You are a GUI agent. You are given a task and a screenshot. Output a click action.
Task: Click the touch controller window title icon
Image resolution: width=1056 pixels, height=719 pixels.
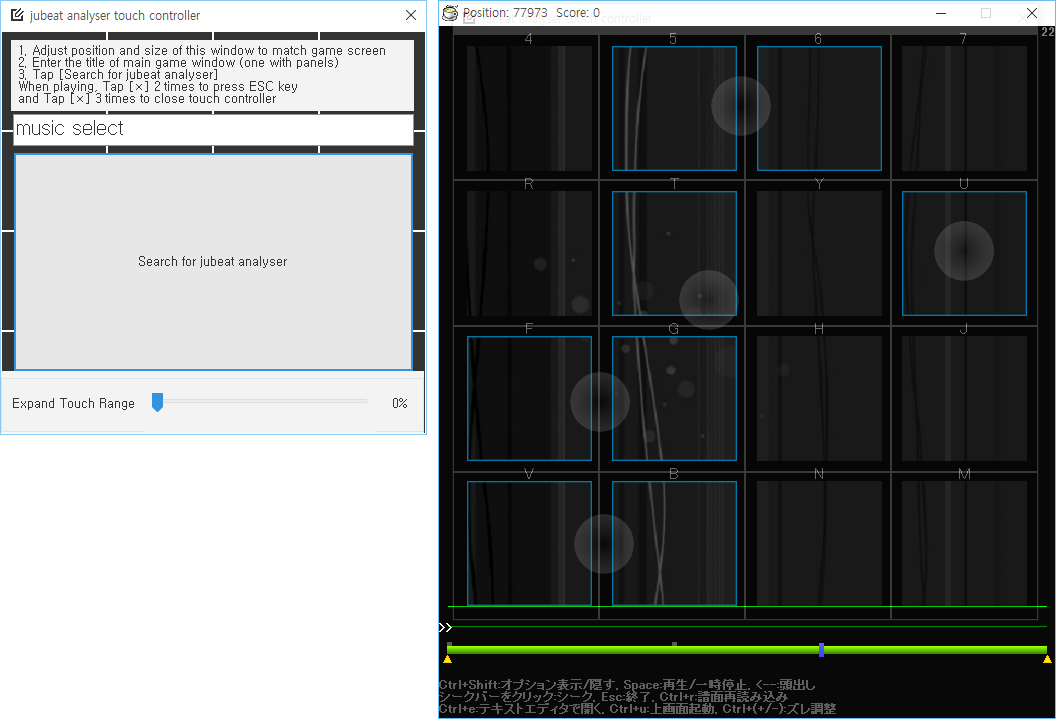coord(18,15)
